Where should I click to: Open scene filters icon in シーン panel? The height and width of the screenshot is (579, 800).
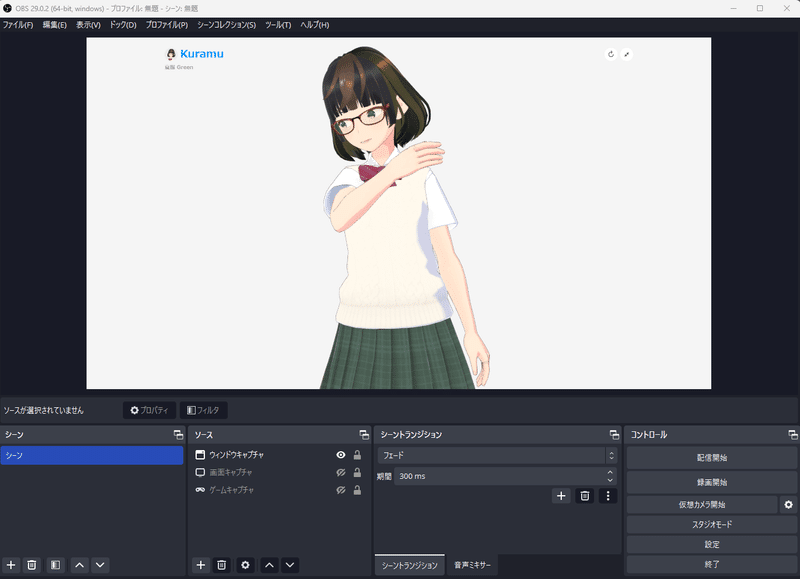[56, 565]
